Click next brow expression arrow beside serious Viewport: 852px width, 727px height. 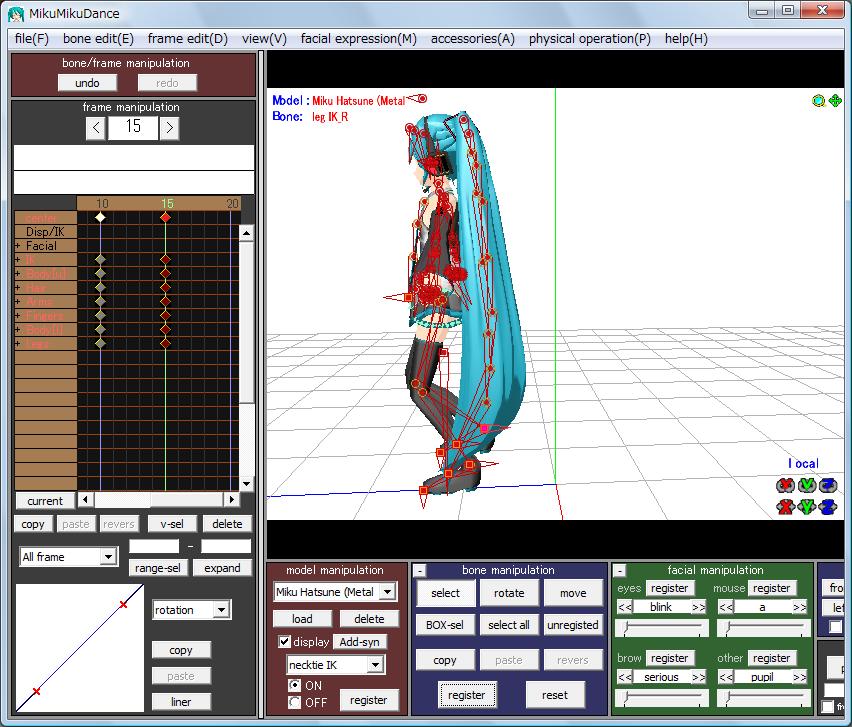[699, 677]
